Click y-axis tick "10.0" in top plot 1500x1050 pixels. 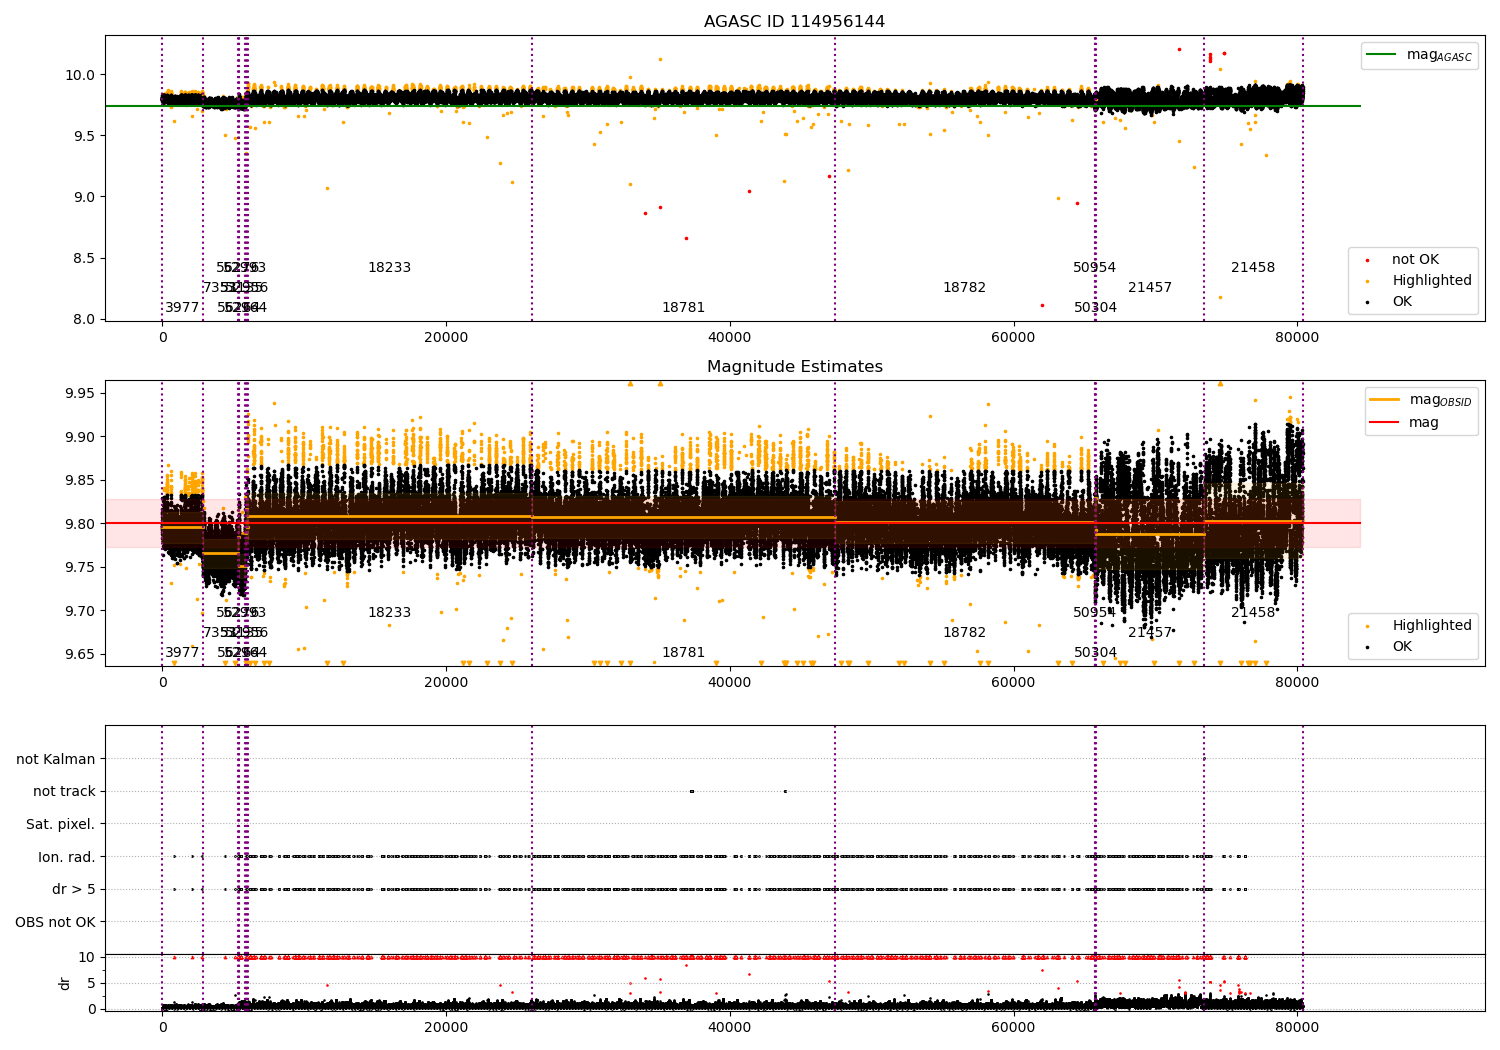pyautogui.click(x=80, y=75)
